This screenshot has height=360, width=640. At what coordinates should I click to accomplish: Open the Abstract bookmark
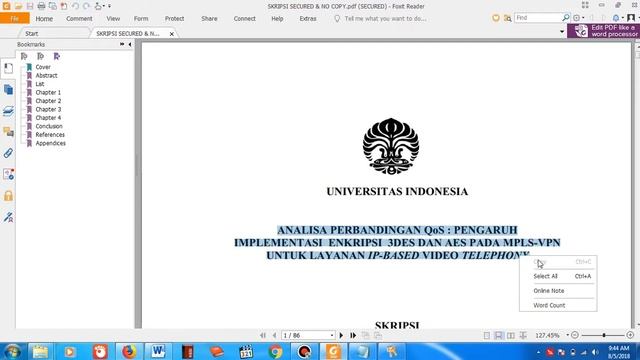pyautogui.click(x=46, y=76)
